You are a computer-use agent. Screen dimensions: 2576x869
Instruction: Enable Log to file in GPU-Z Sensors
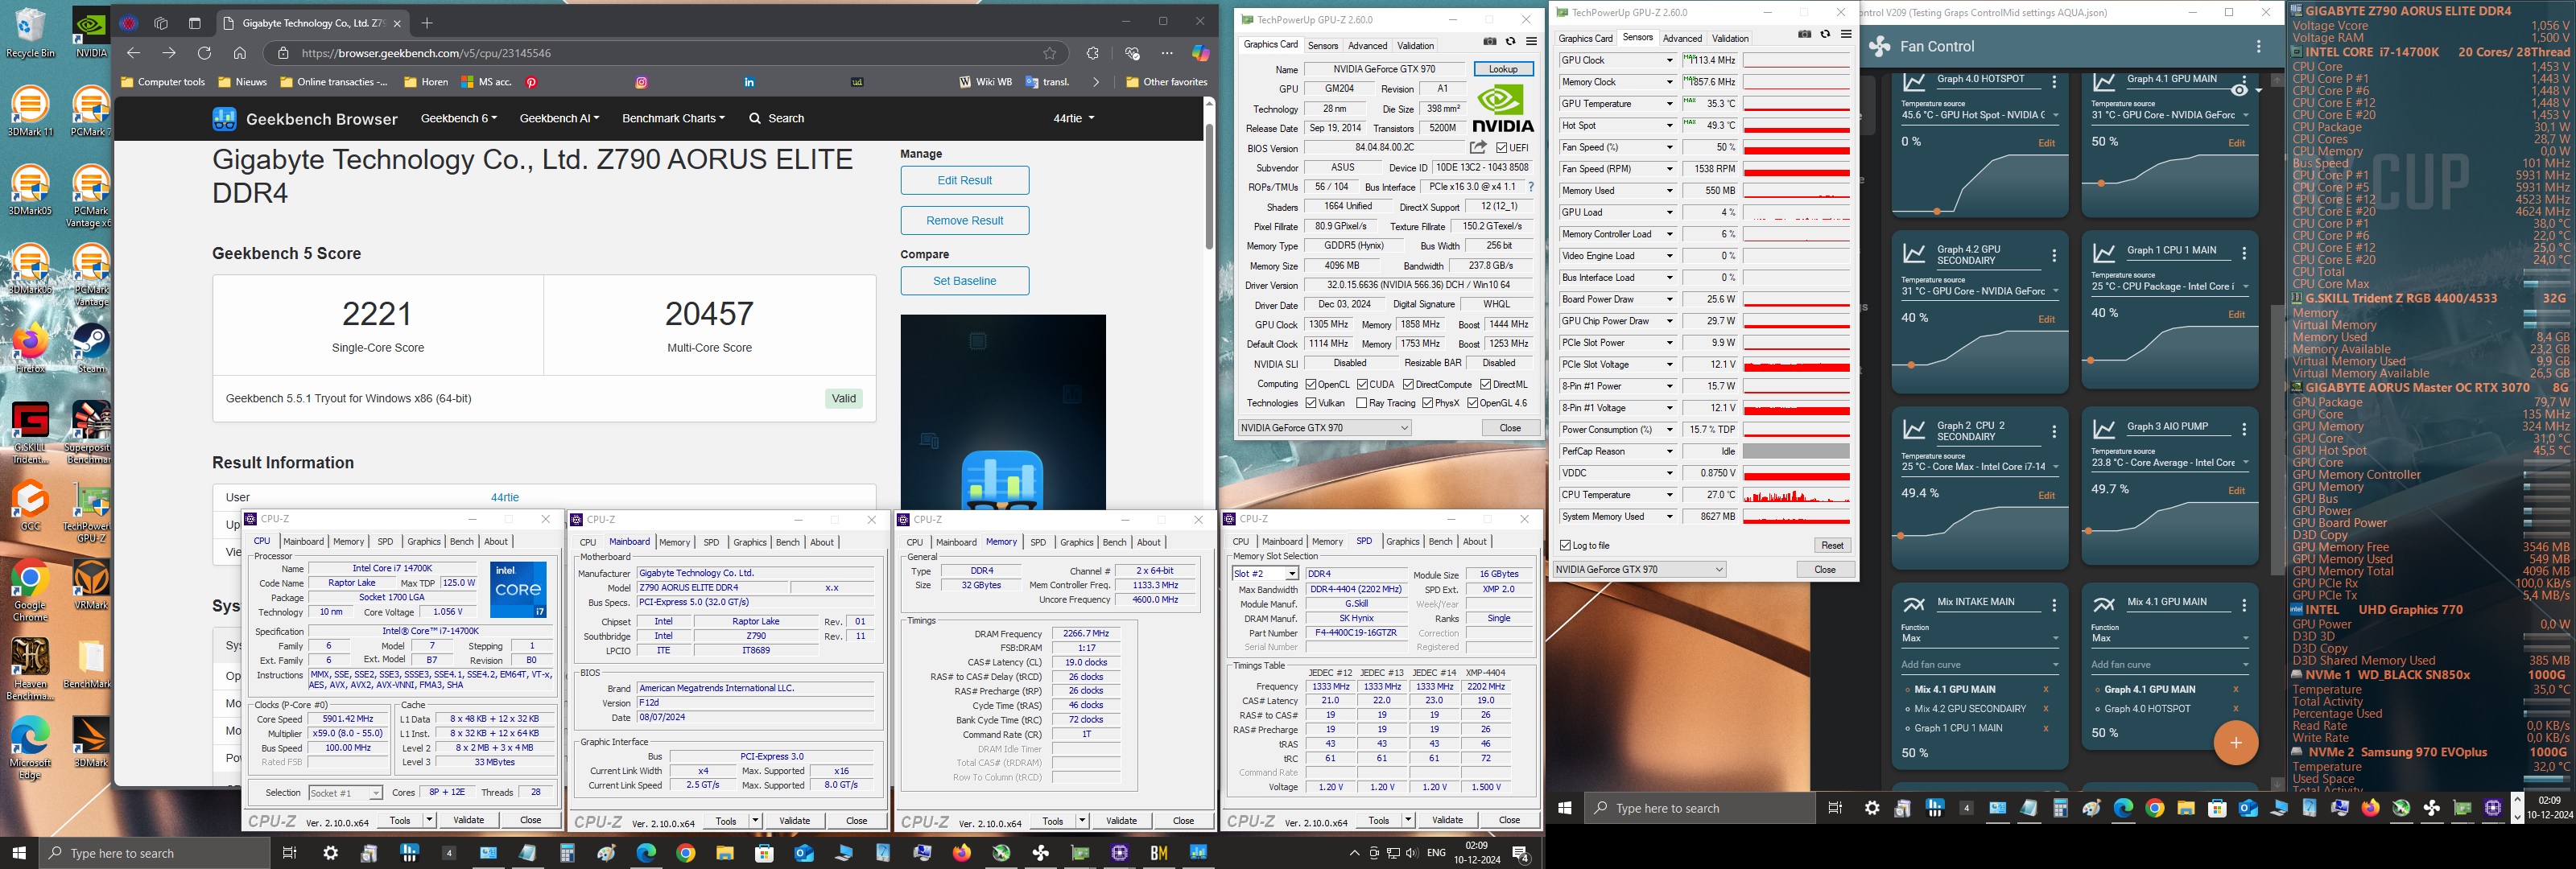tap(1566, 545)
